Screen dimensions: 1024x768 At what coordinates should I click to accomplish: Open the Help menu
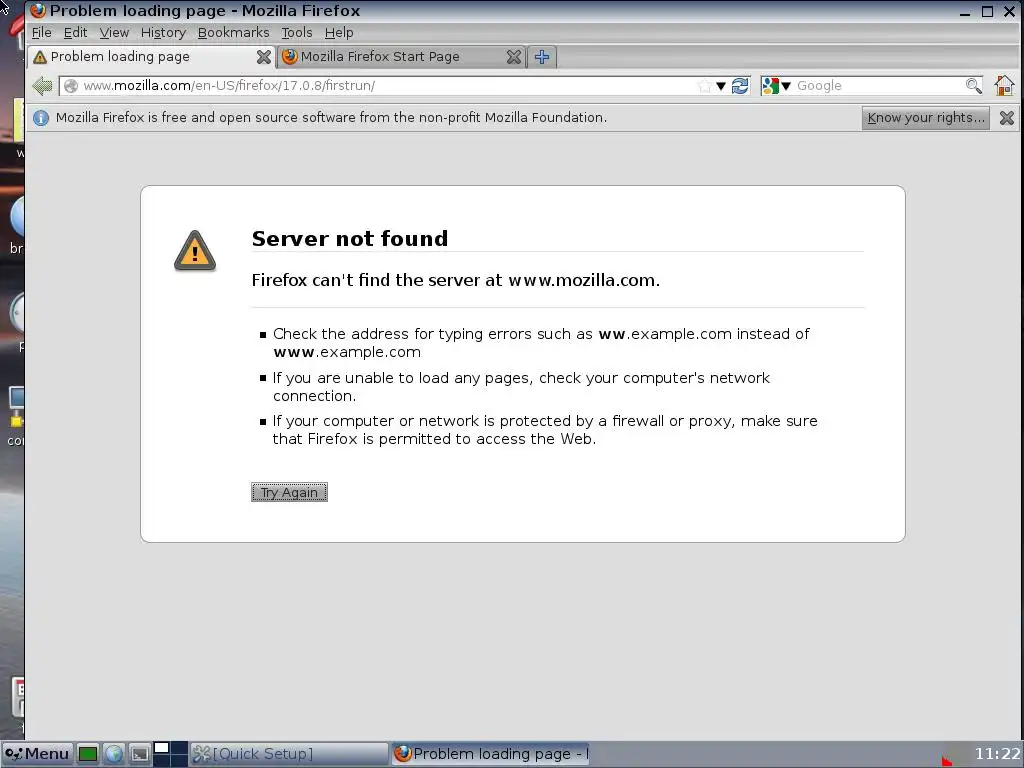coord(339,33)
